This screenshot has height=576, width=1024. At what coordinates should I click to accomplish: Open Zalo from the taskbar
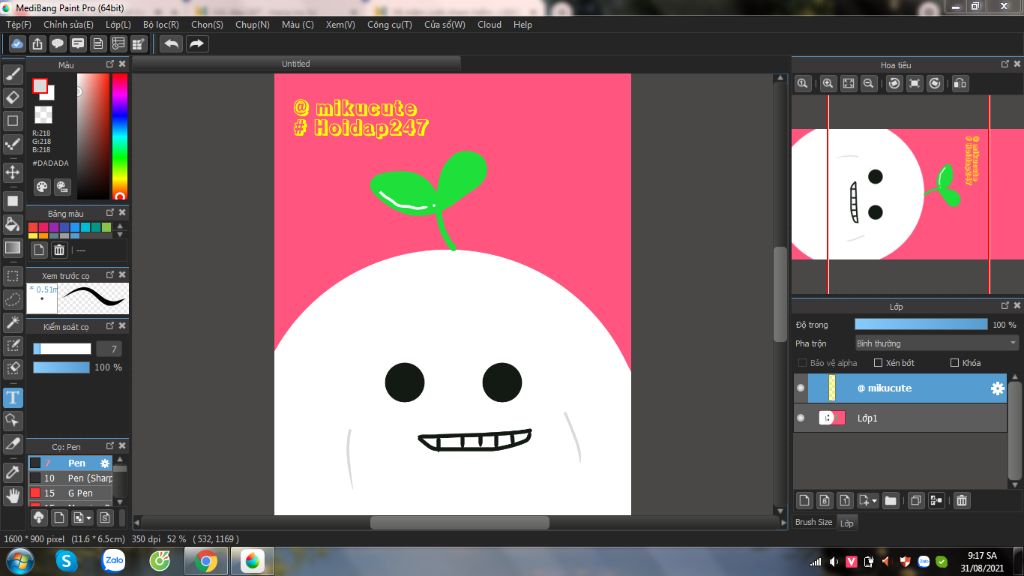[x=113, y=561]
